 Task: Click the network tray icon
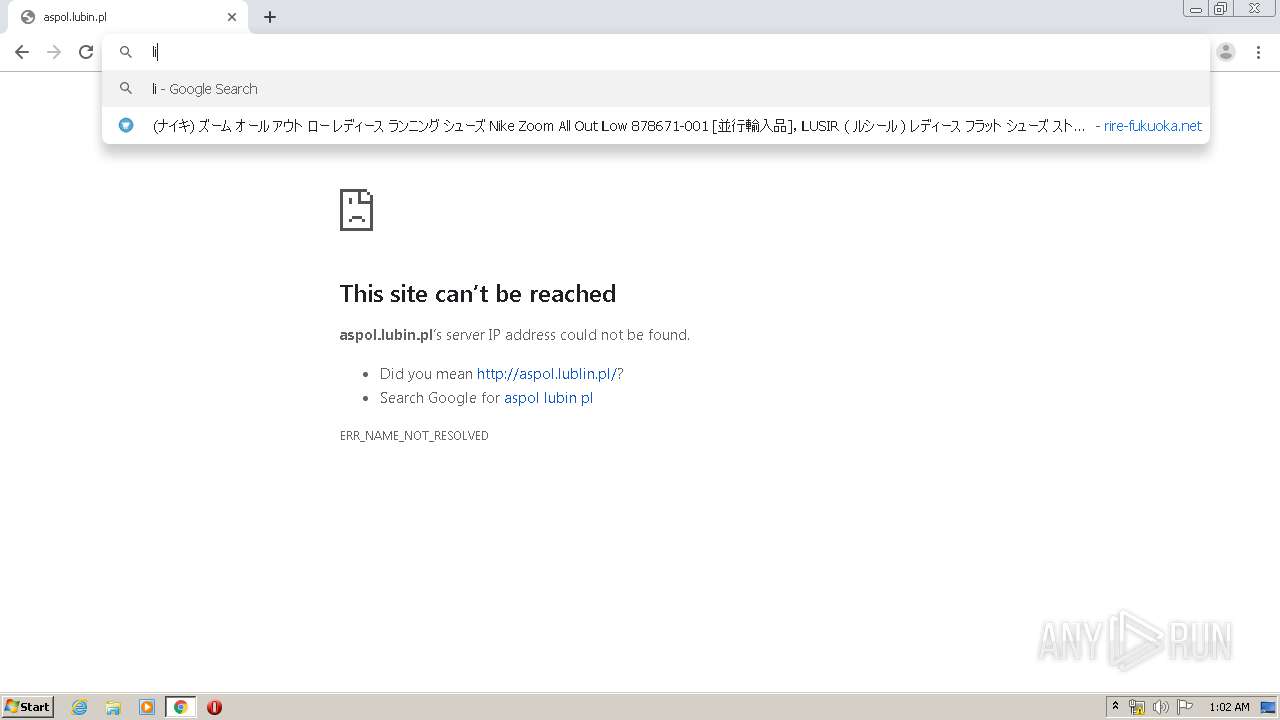pyautogui.click(x=1137, y=707)
